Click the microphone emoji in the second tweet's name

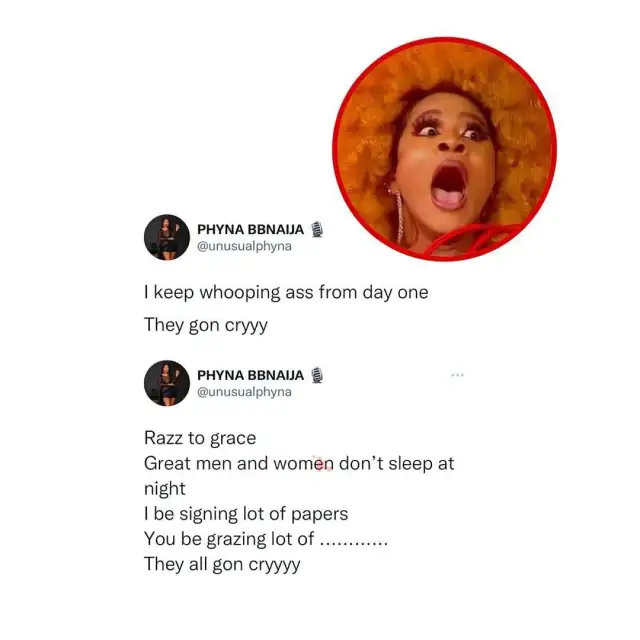coord(317,375)
